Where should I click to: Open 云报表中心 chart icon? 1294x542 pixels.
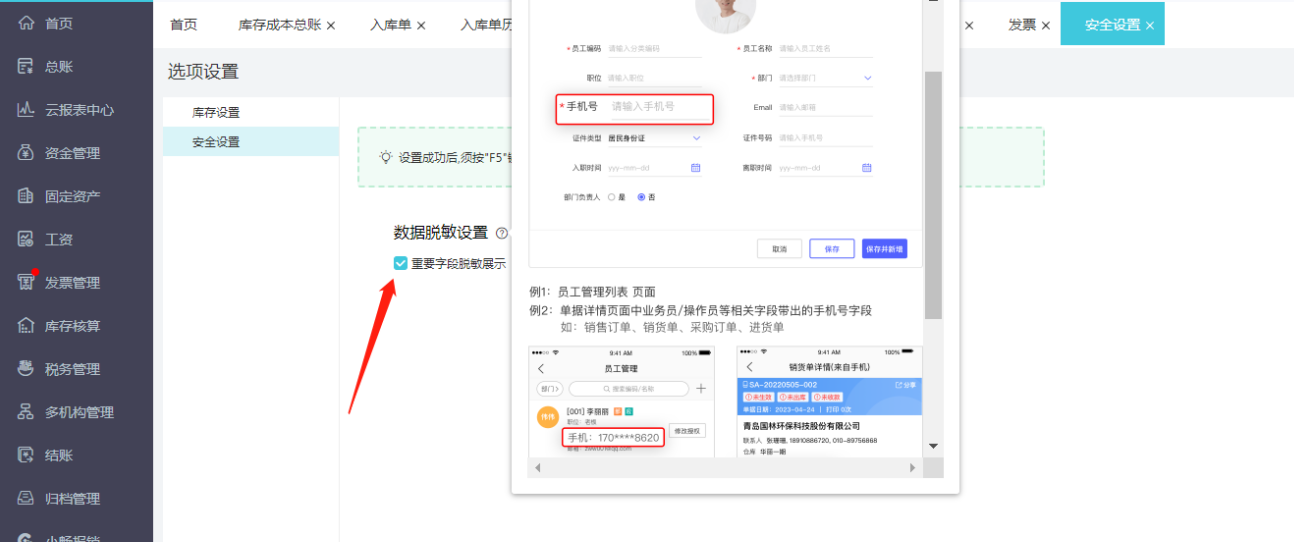pyautogui.click(x=27, y=110)
